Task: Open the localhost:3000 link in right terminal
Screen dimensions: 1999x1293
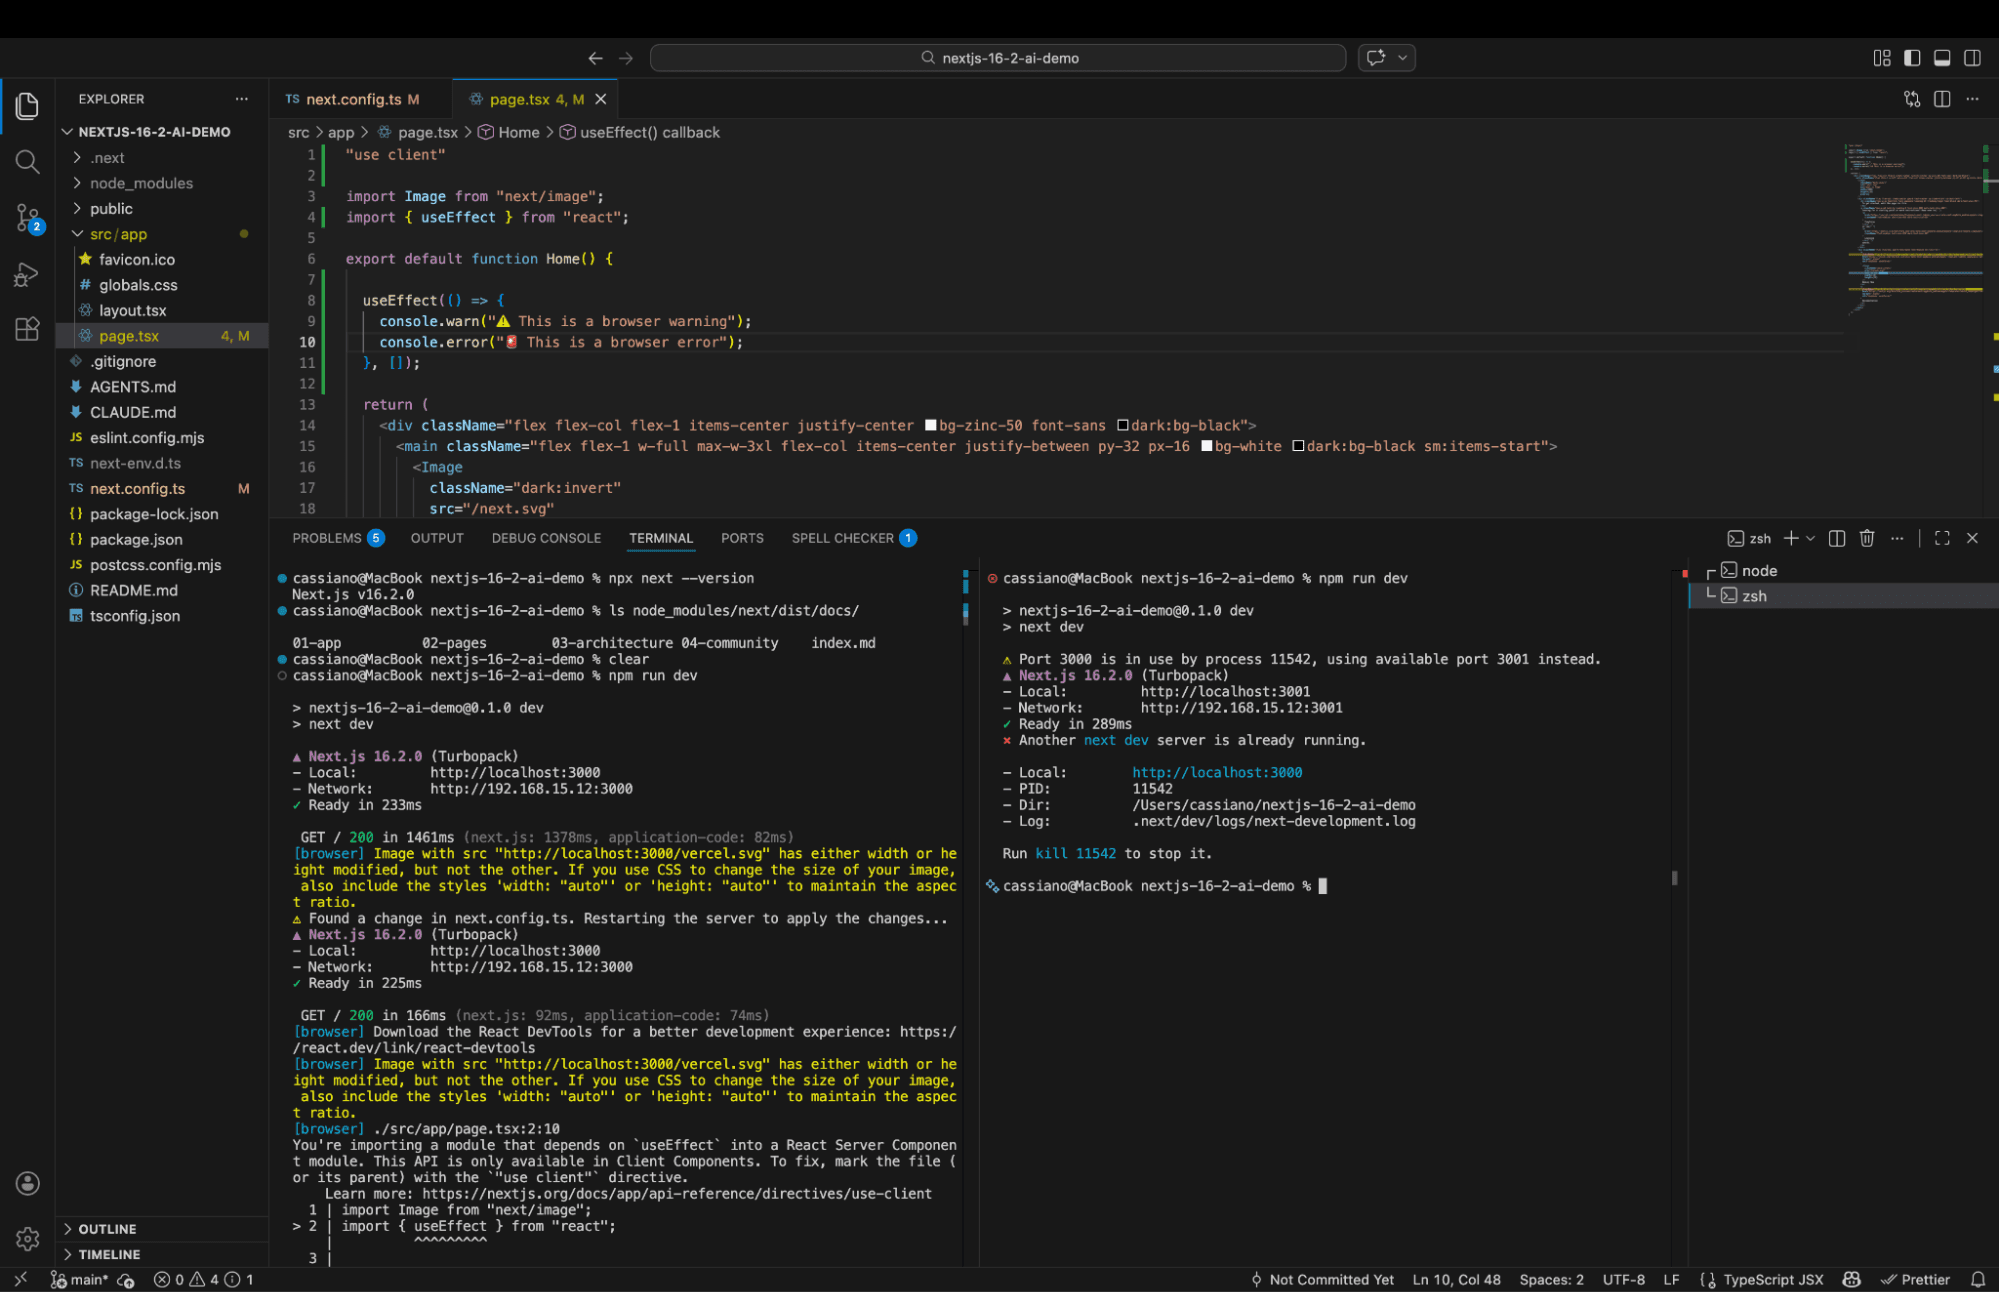Action: click(x=1216, y=772)
